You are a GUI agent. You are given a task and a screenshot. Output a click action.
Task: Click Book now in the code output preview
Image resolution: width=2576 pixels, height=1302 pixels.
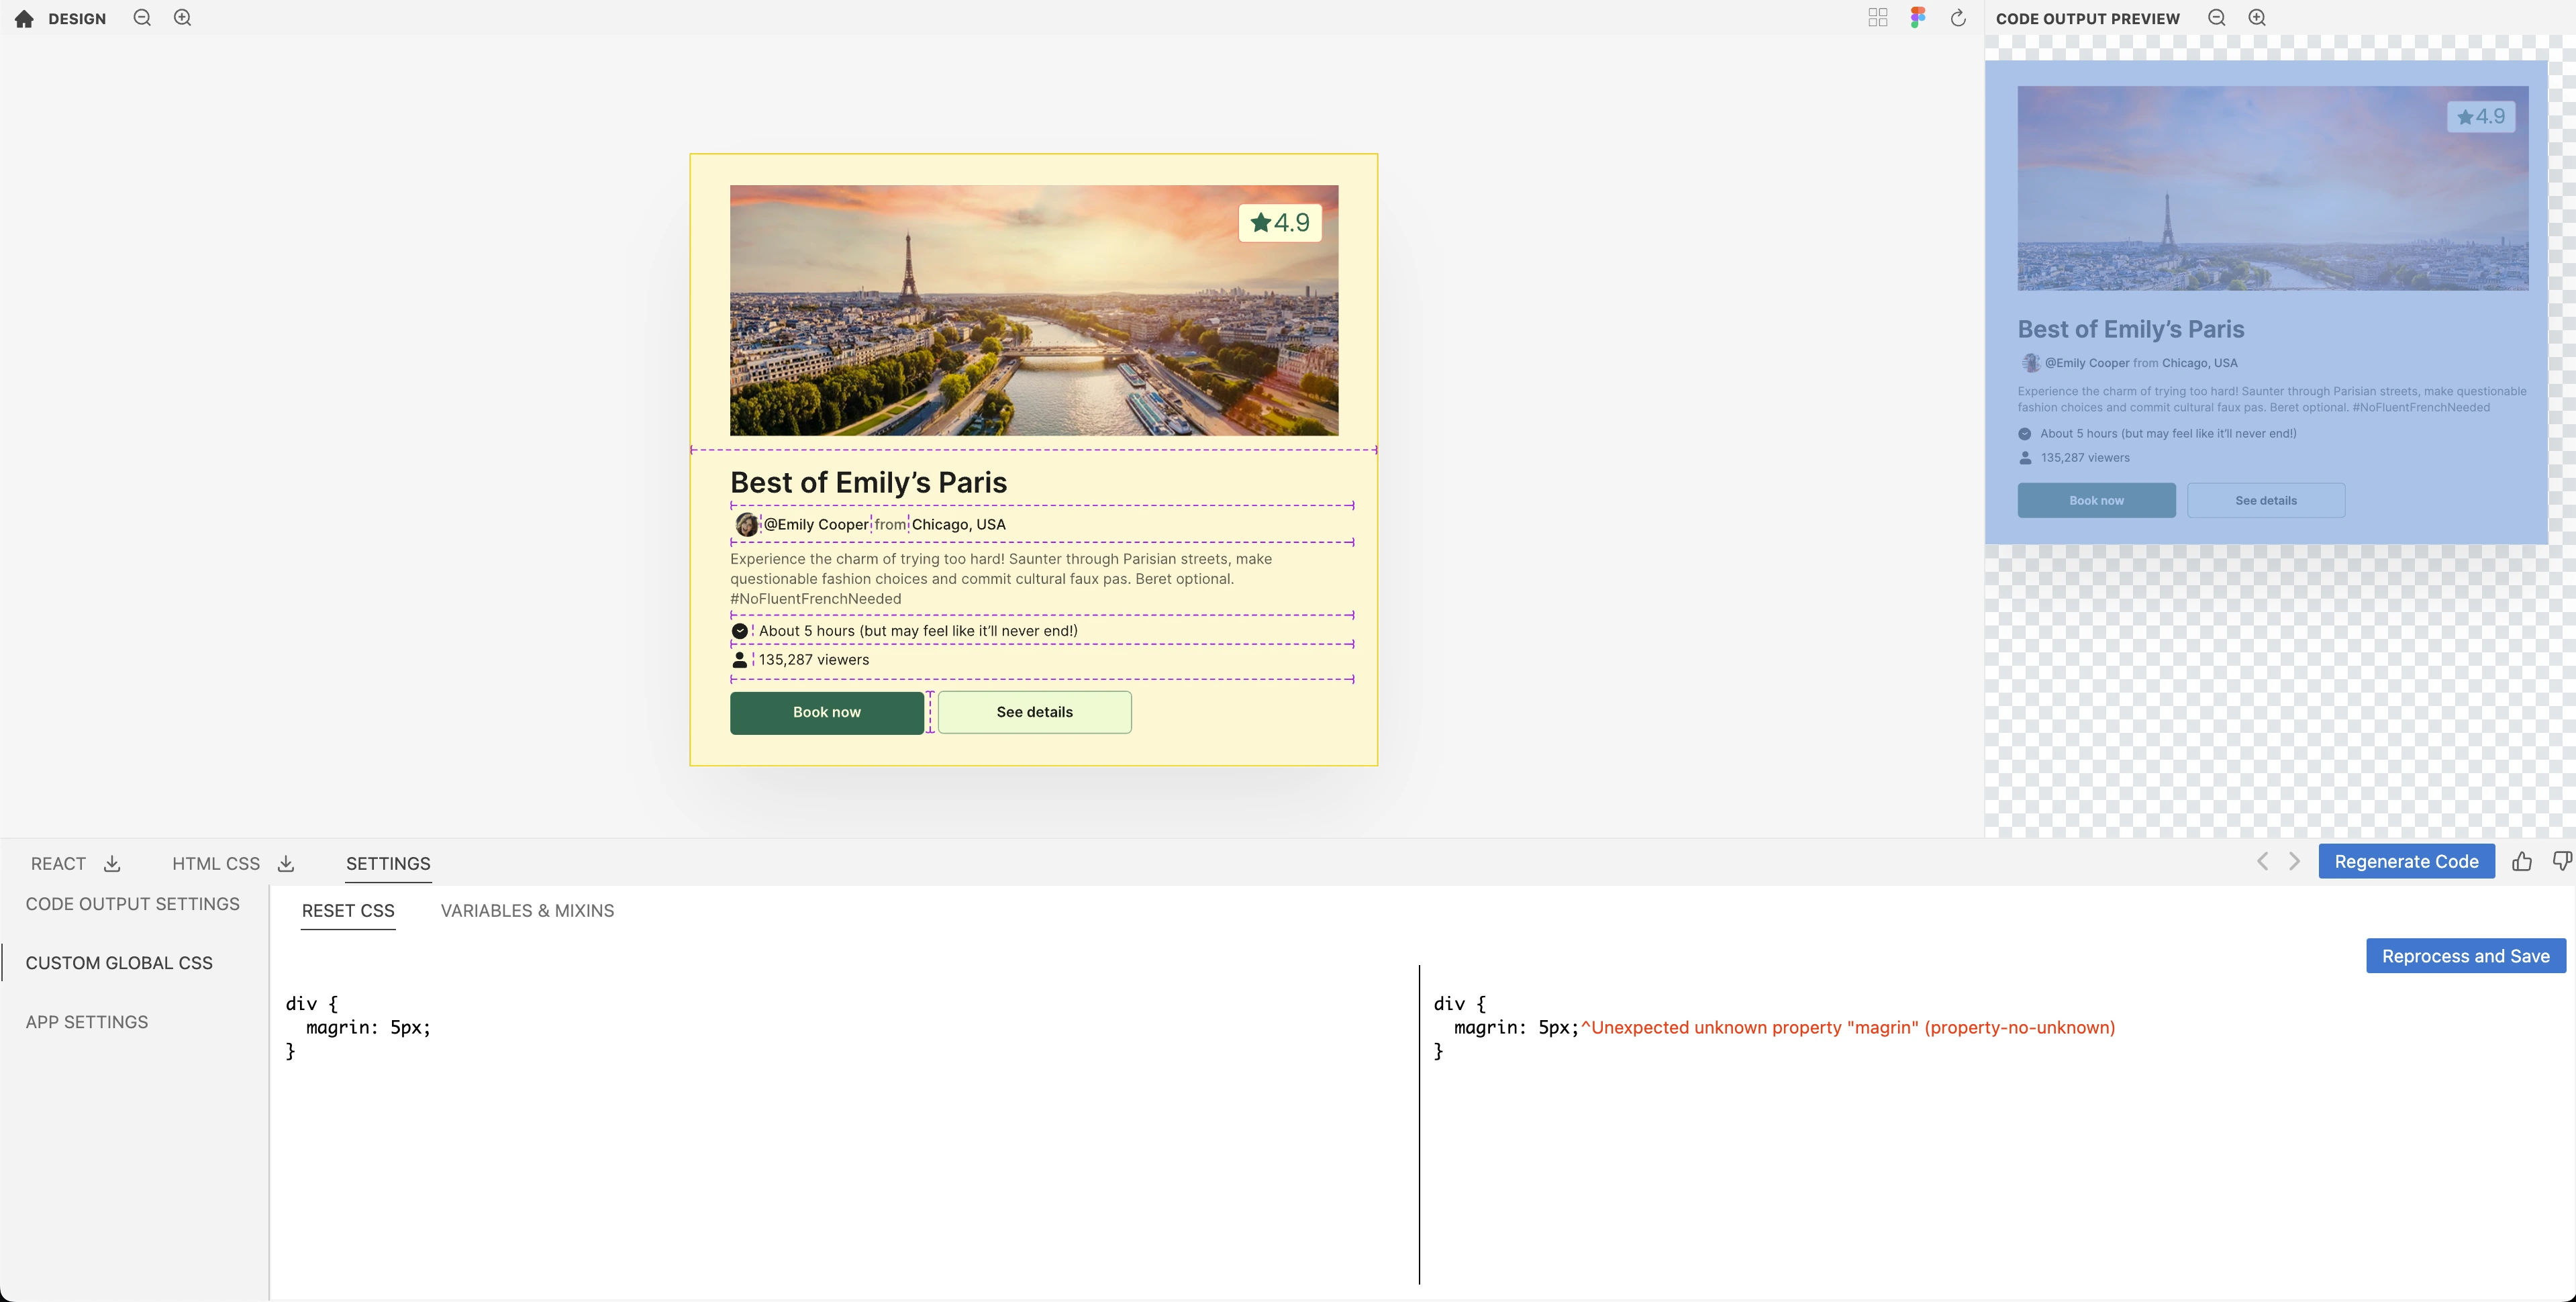(2096, 500)
